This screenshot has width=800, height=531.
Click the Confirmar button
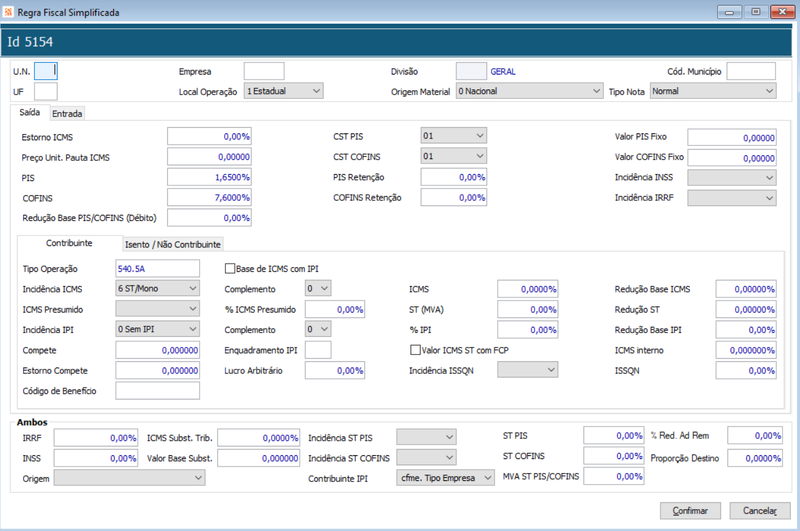click(690, 511)
